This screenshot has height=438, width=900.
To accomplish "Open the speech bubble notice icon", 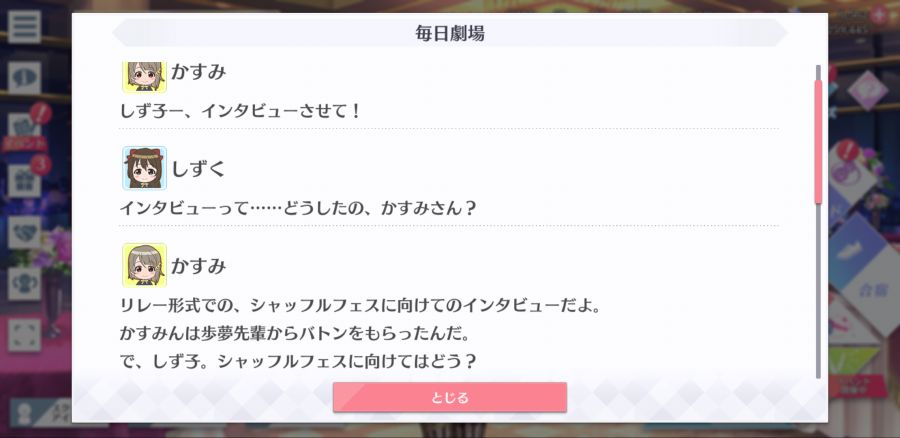I will (x=24, y=77).
